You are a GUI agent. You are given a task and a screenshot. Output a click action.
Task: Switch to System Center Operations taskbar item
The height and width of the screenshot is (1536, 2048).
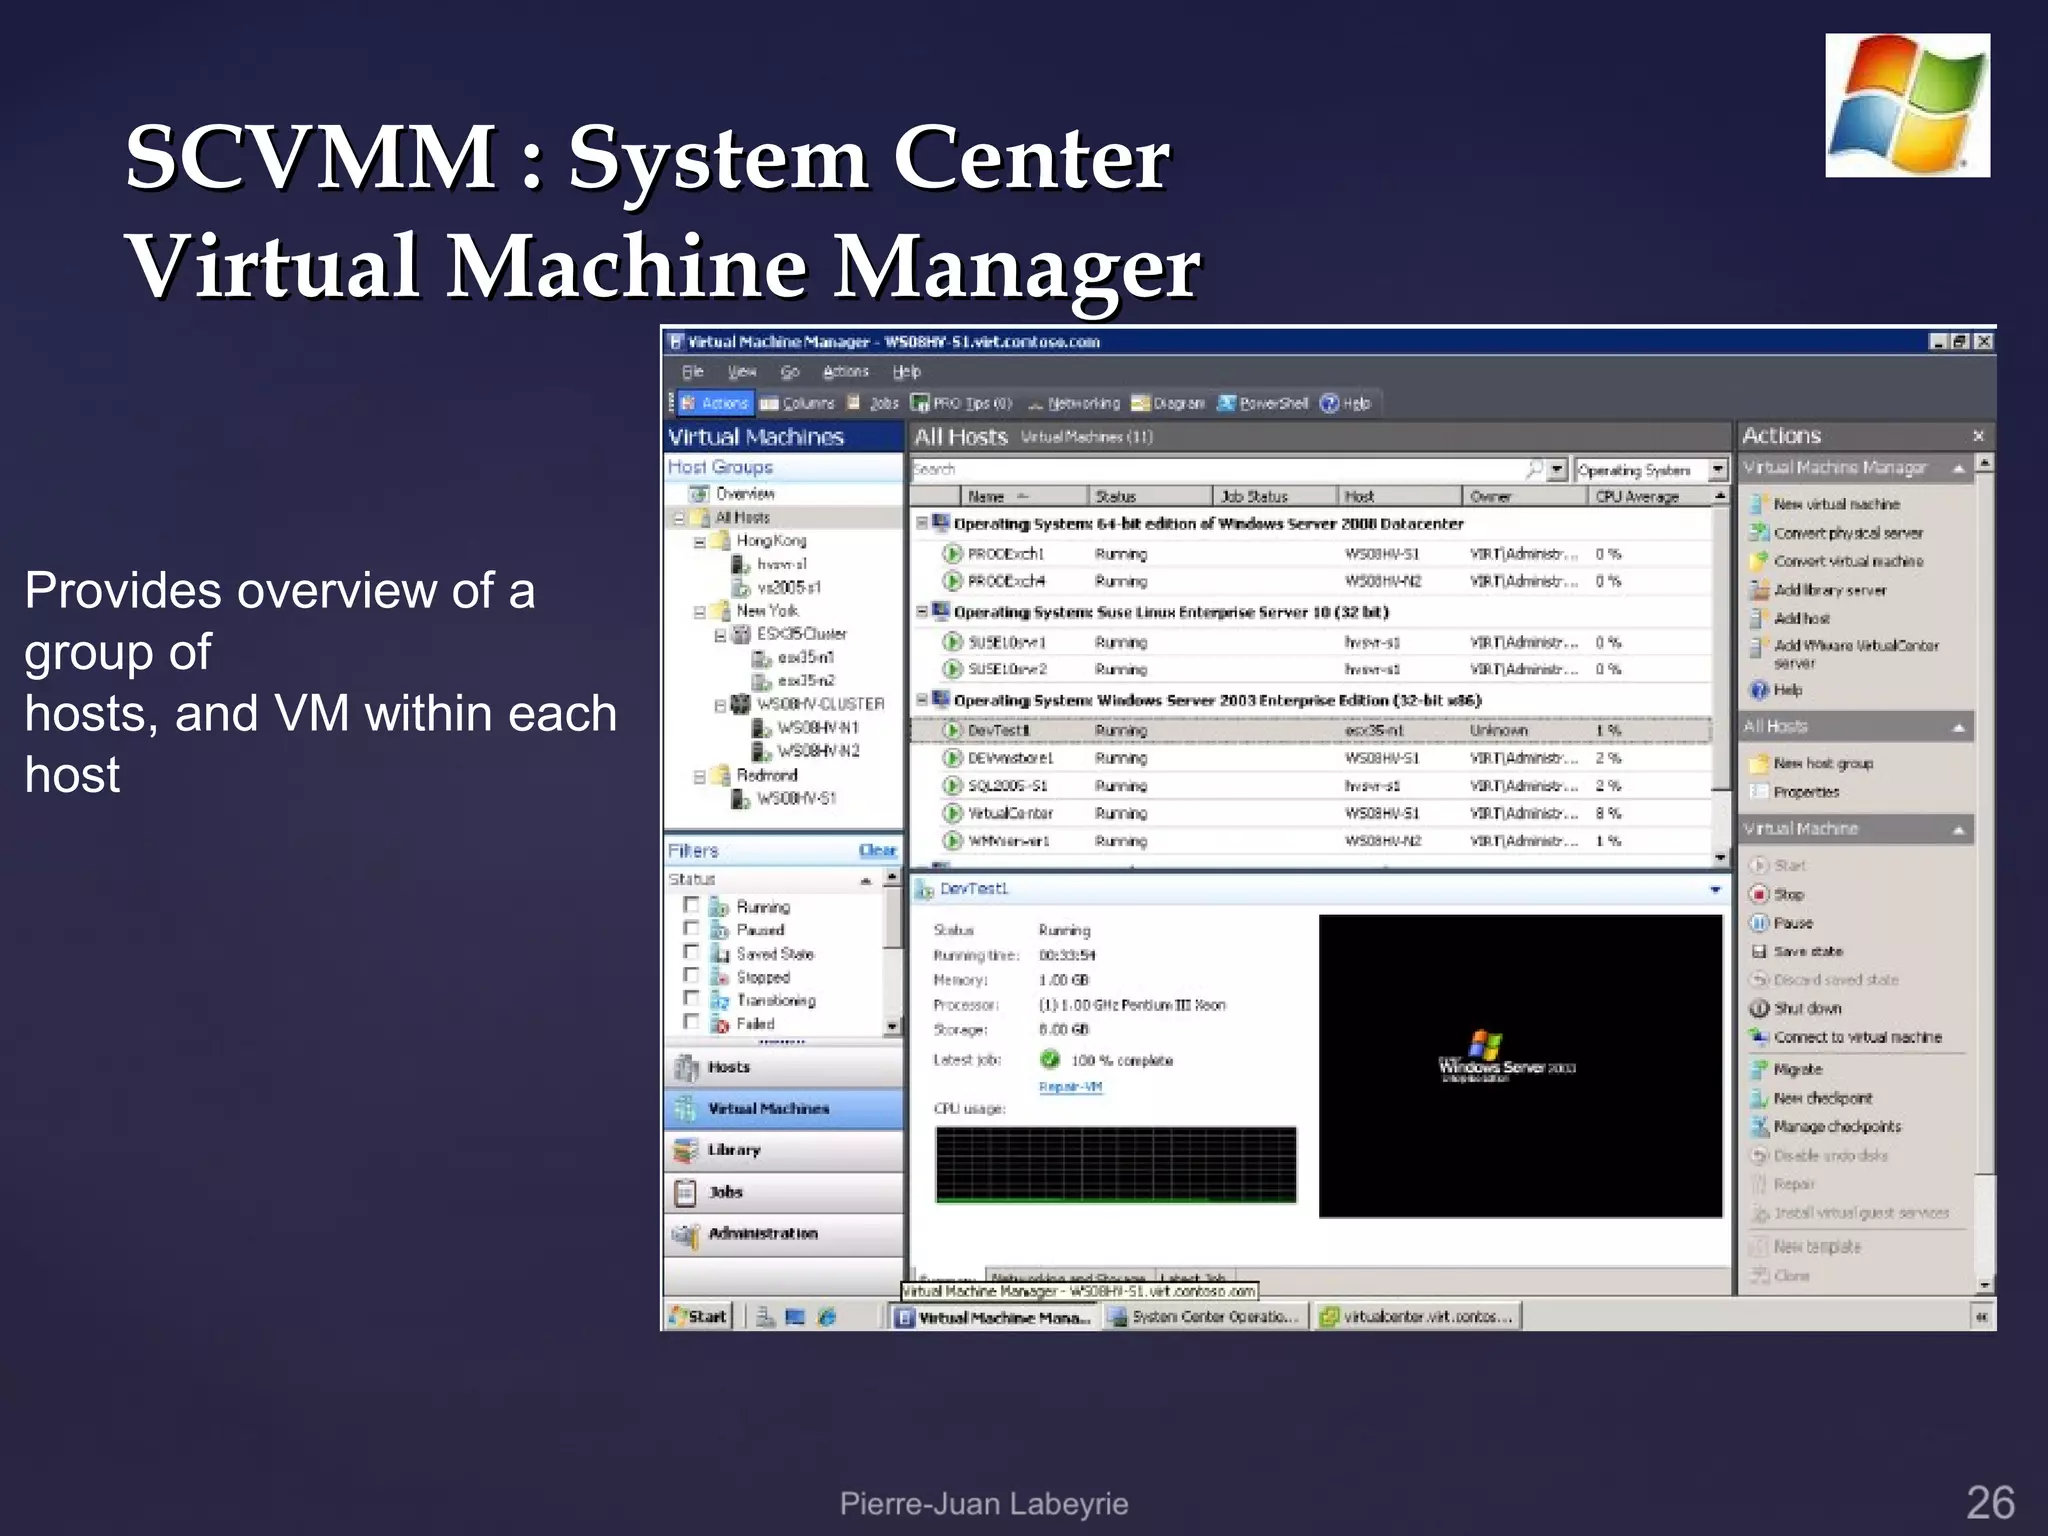(x=1205, y=1317)
